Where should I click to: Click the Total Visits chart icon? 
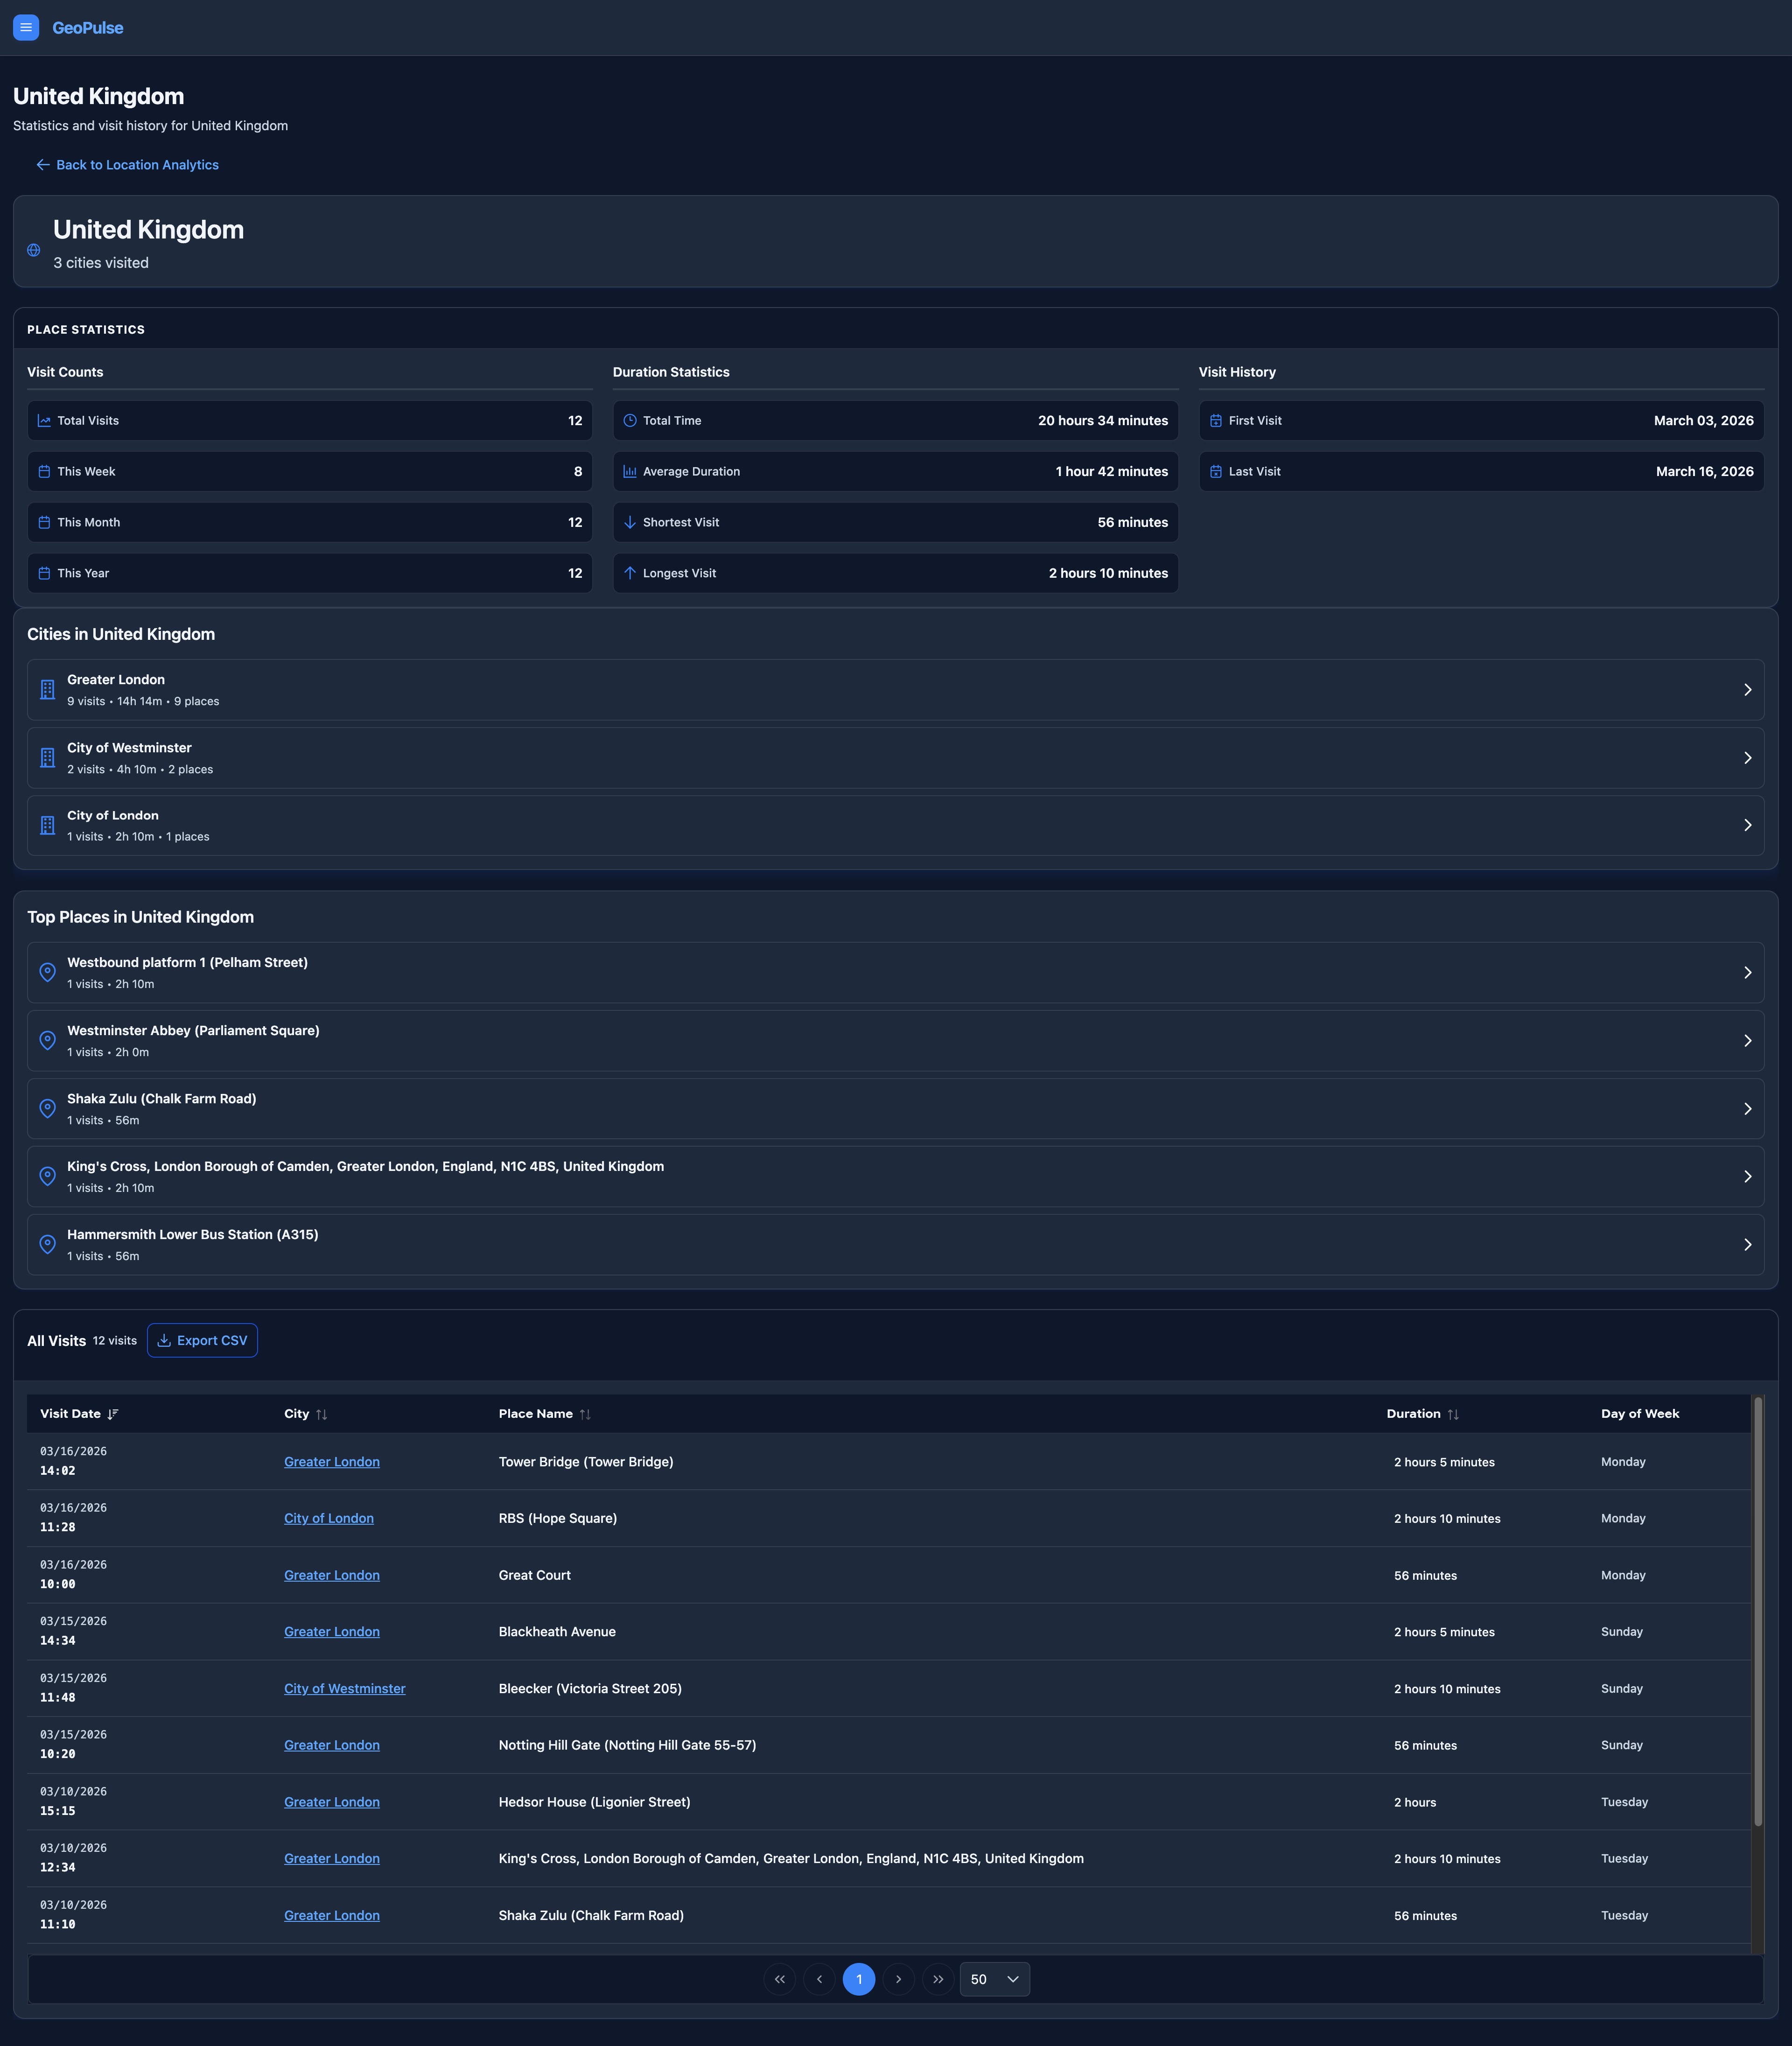(x=44, y=421)
